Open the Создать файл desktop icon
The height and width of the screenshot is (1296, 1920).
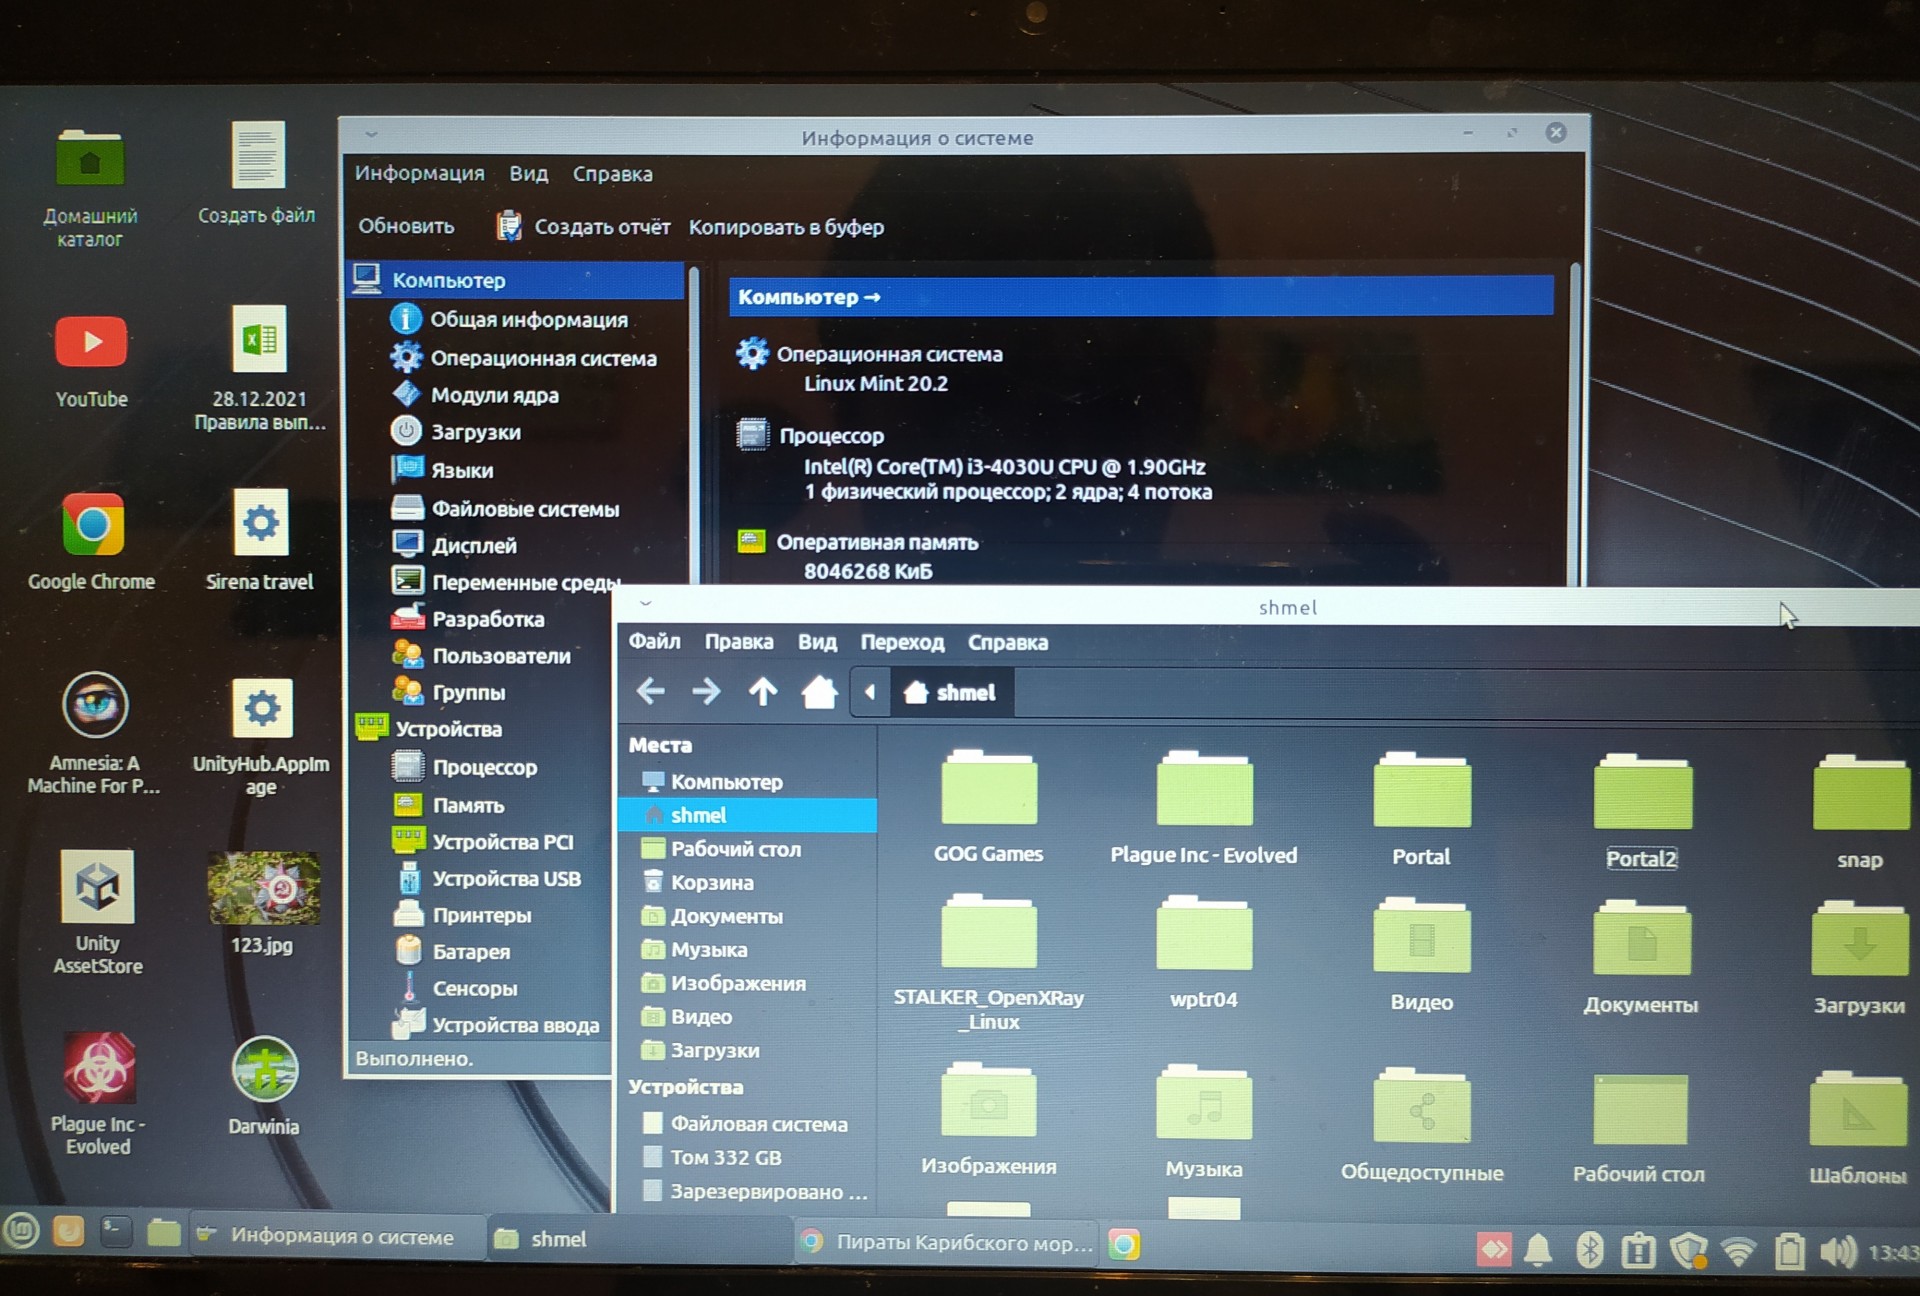point(257,173)
